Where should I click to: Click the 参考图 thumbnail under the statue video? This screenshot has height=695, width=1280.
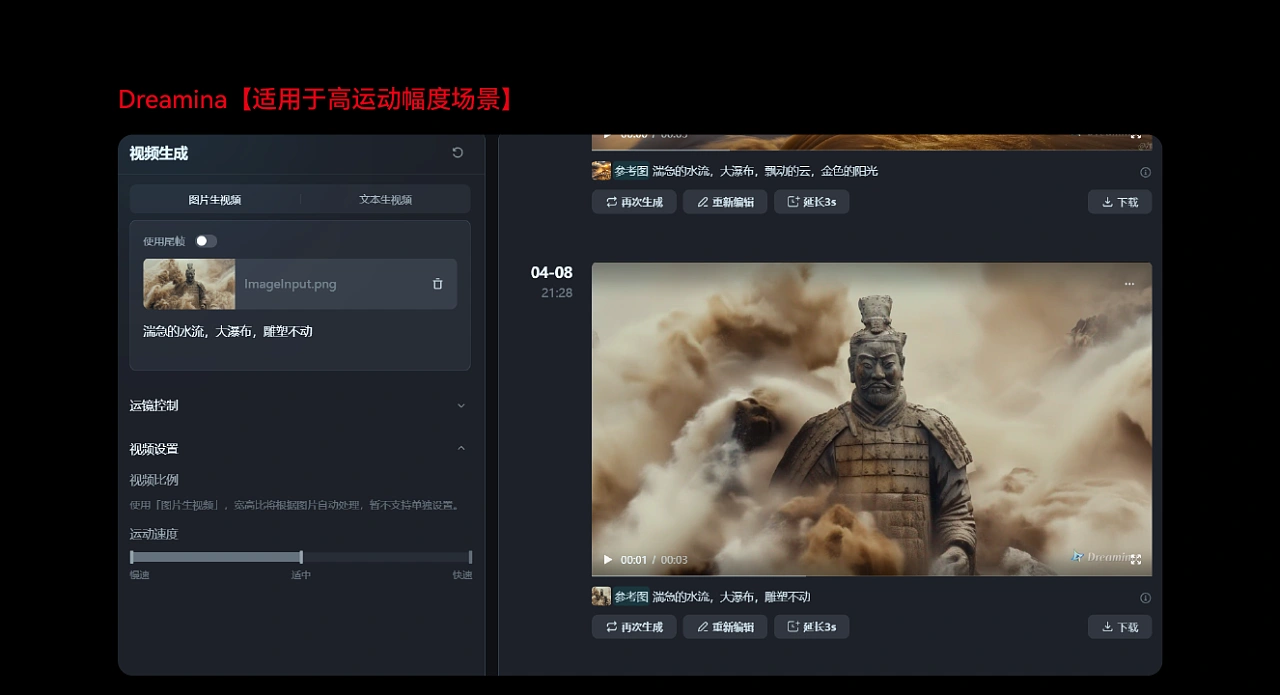pos(601,597)
